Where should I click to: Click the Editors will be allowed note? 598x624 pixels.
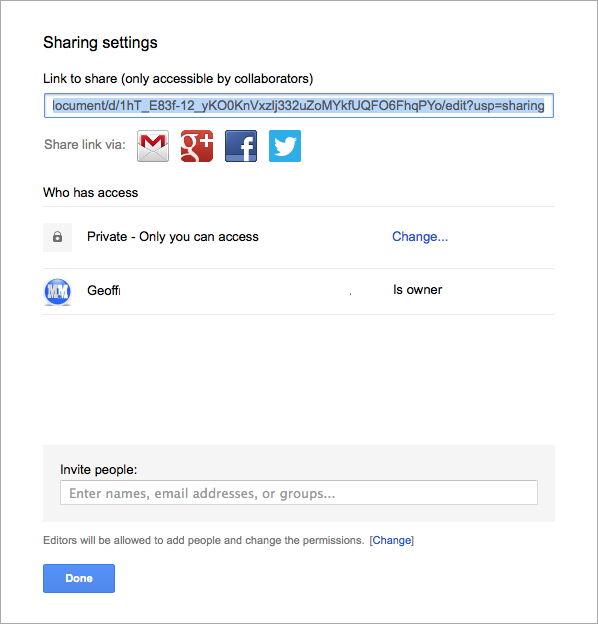pyautogui.click(x=204, y=540)
